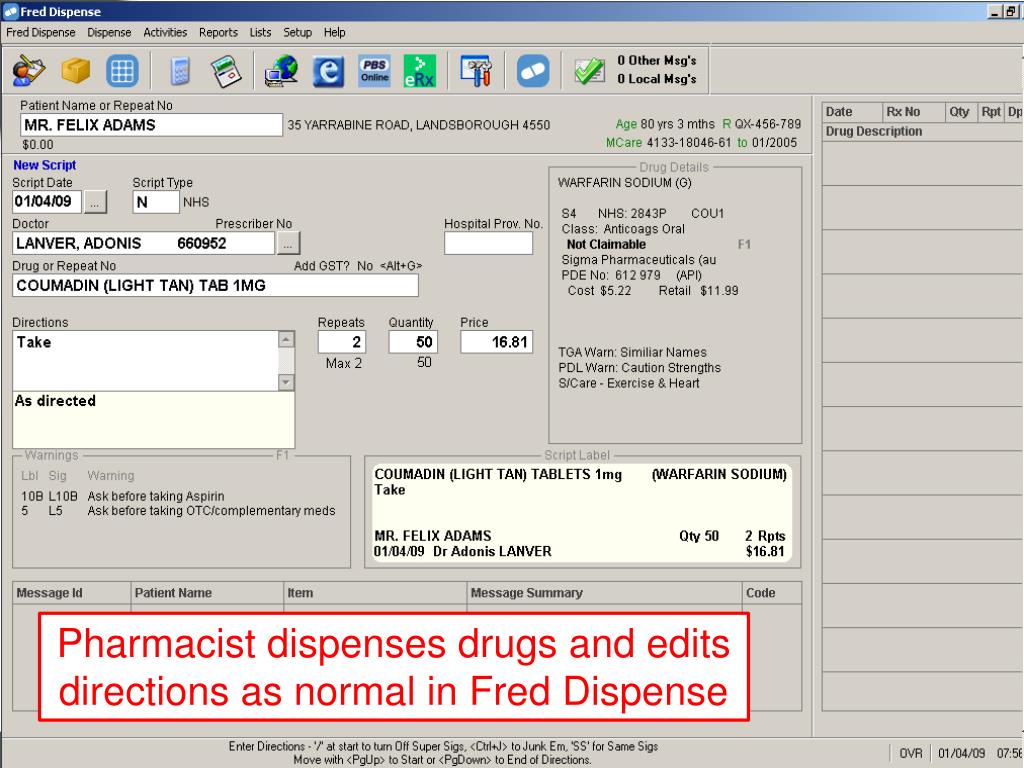1024x768 pixels.
Task: Click the yellow box stock icon
Action: [x=76, y=71]
